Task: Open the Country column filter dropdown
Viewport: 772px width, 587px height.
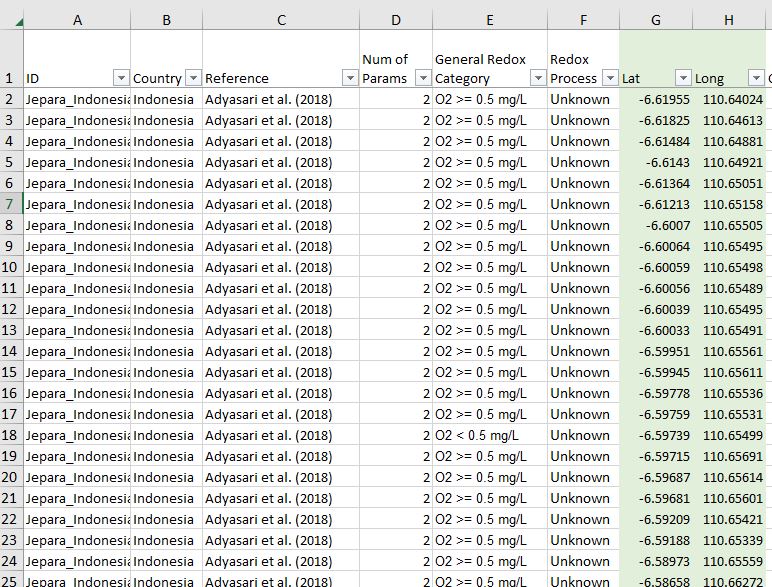Action: 193,78
